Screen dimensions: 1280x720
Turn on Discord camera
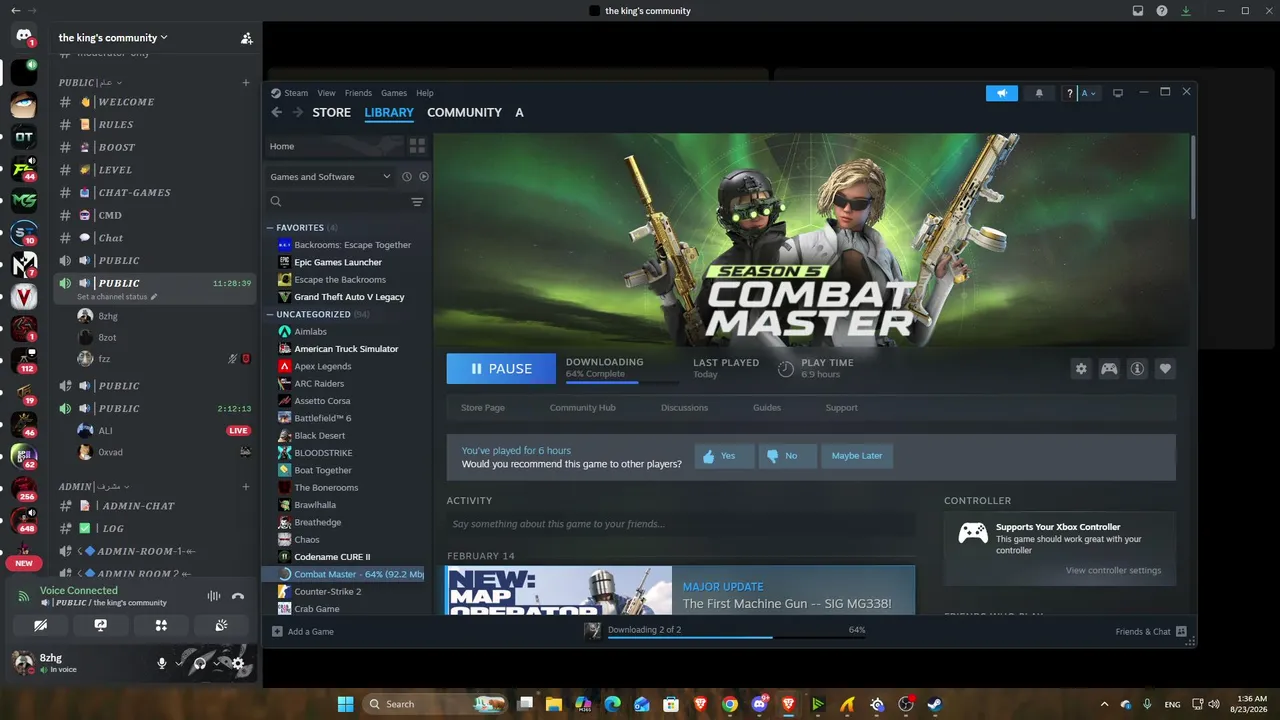[x=40, y=625]
